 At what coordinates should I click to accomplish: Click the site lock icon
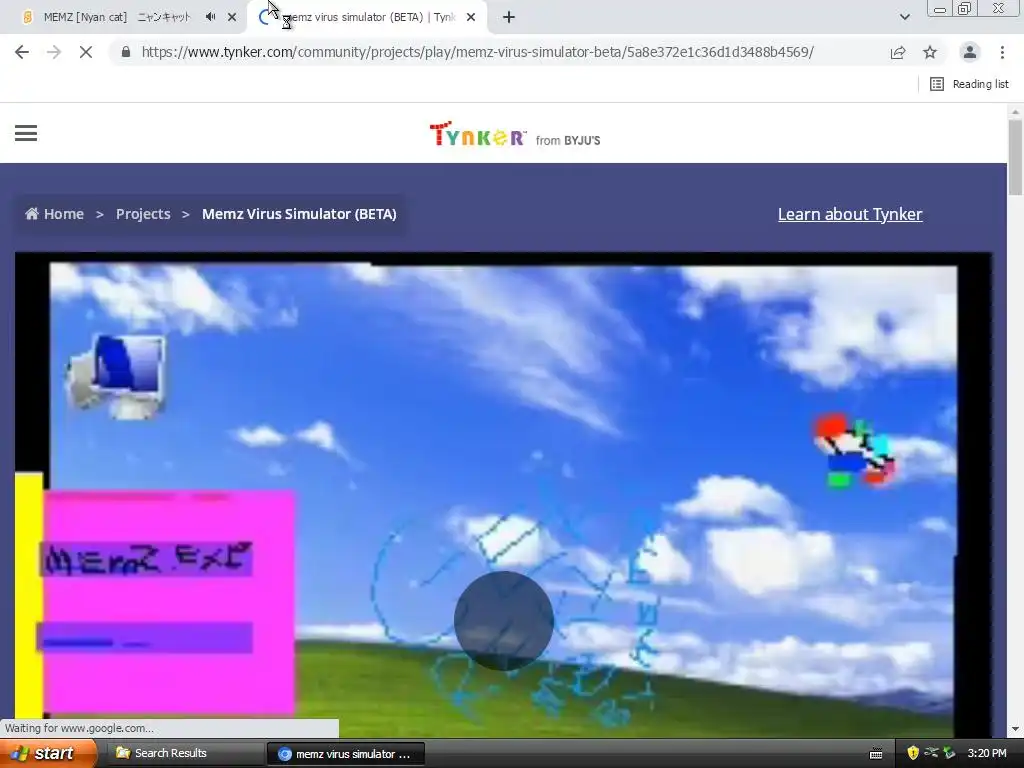pyautogui.click(x=126, y=52)
